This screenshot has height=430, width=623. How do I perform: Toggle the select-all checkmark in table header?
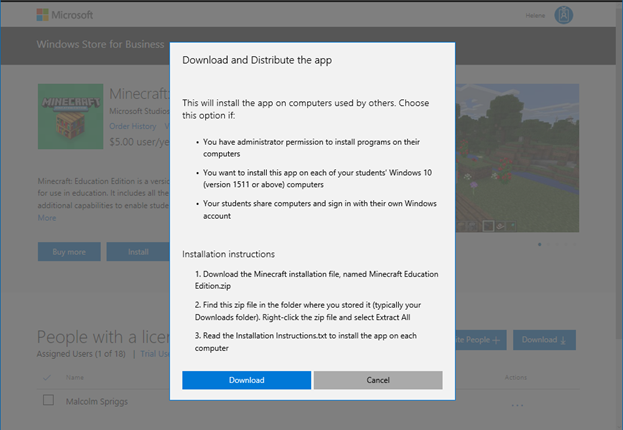point(46,377)
